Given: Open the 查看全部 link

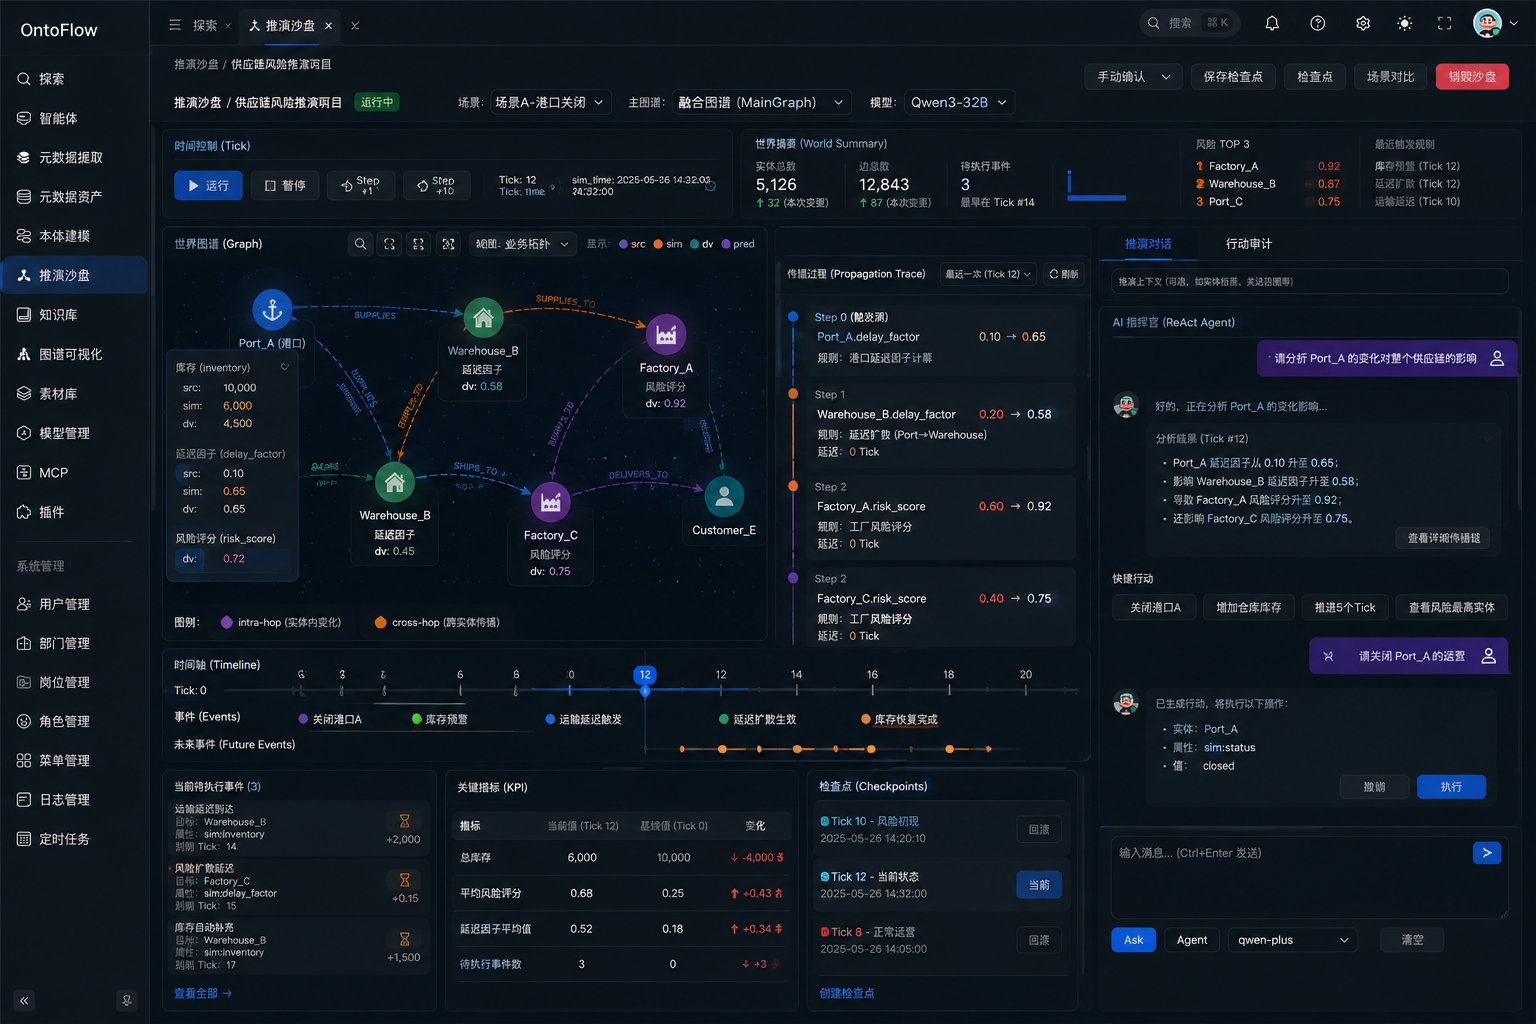Looking at the screenshot, I should coord(203,993).
